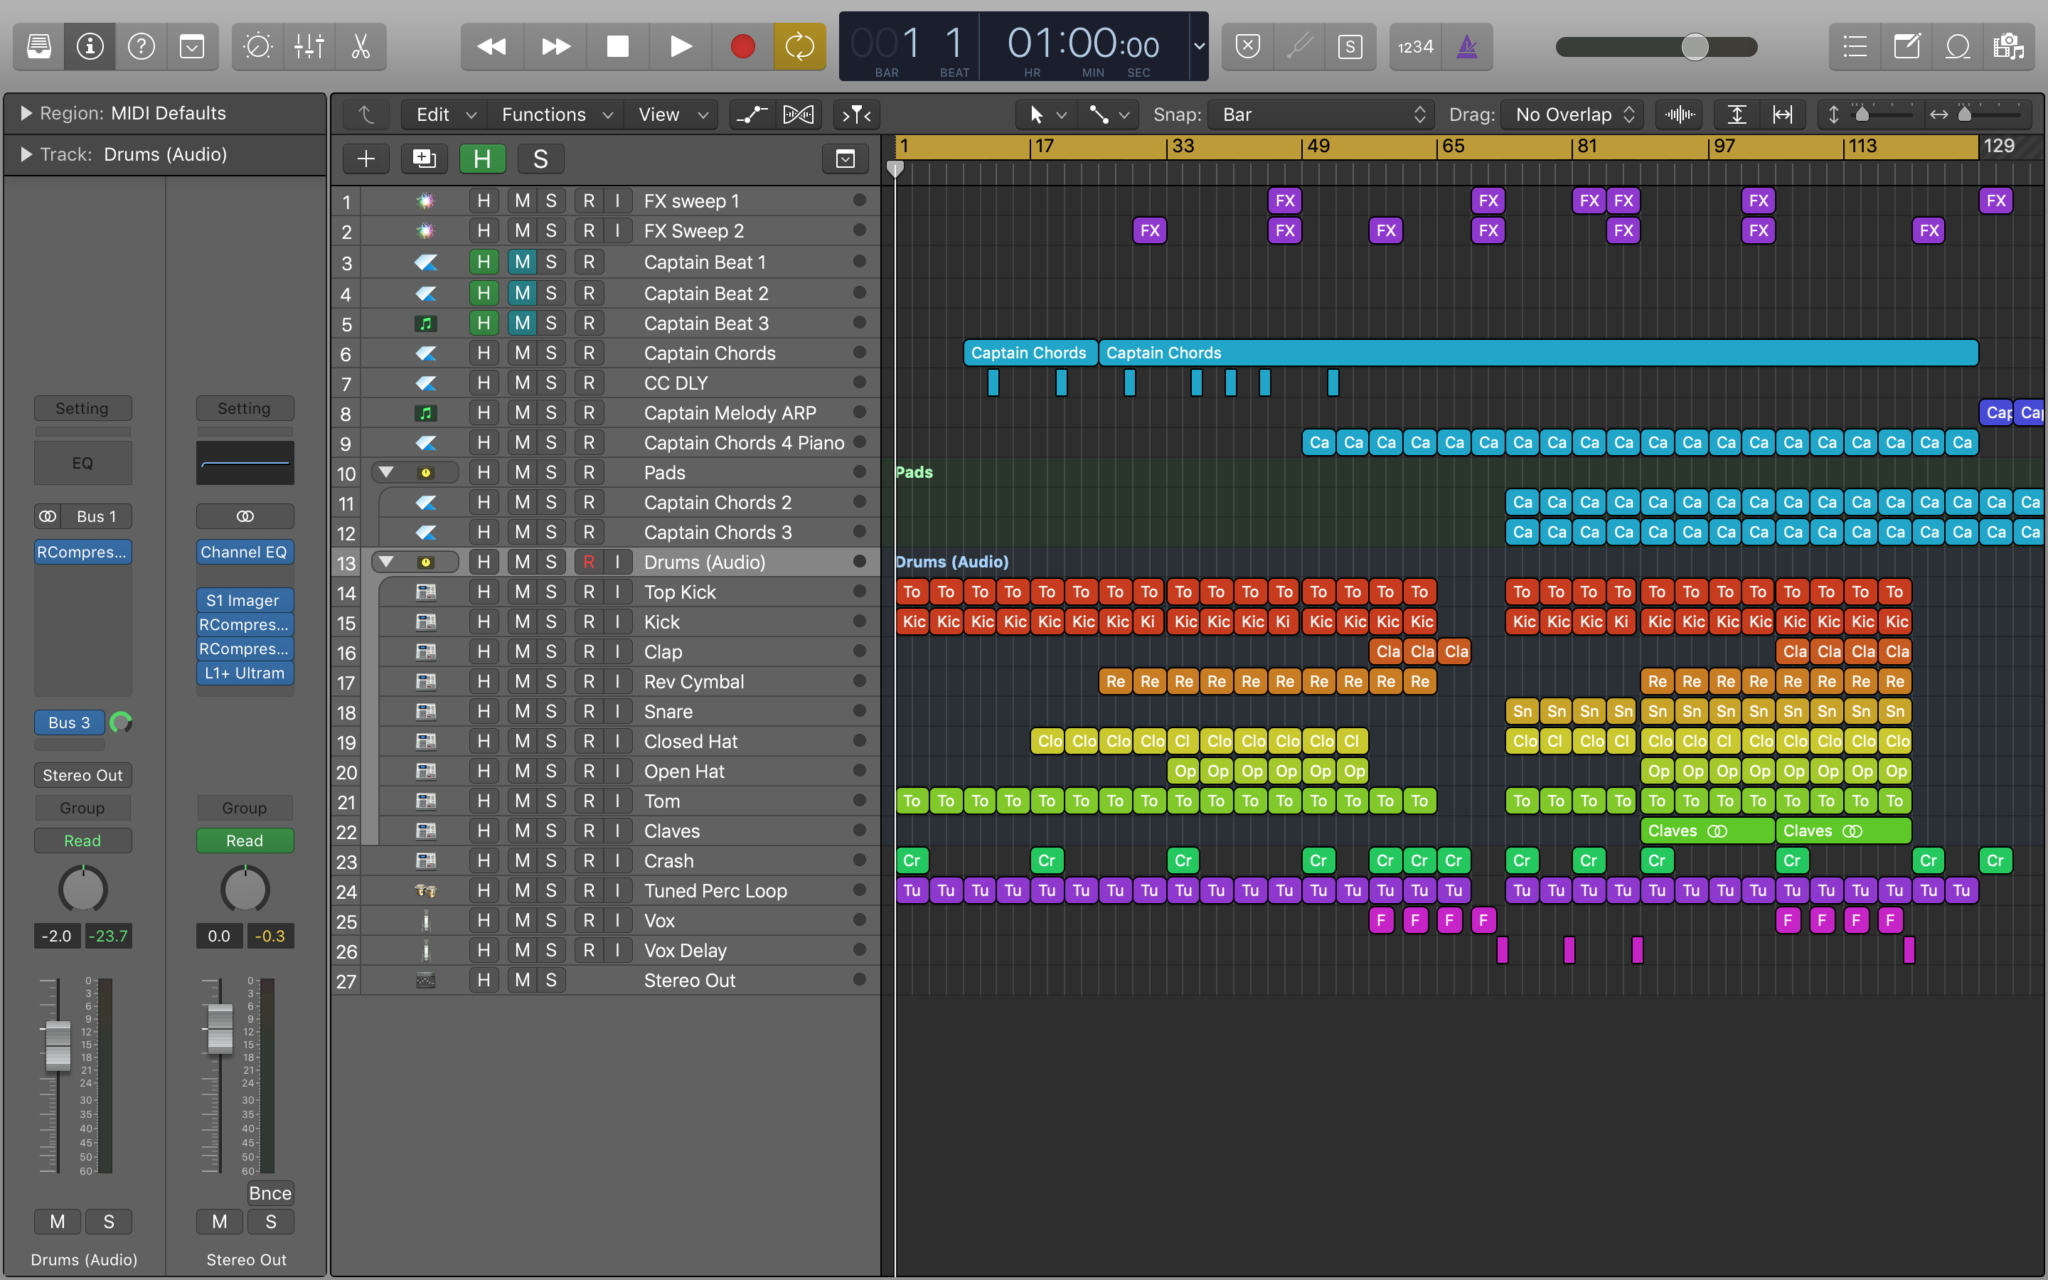Click the red Record button
This screenshot has height=1280, width=2048.
742,46
